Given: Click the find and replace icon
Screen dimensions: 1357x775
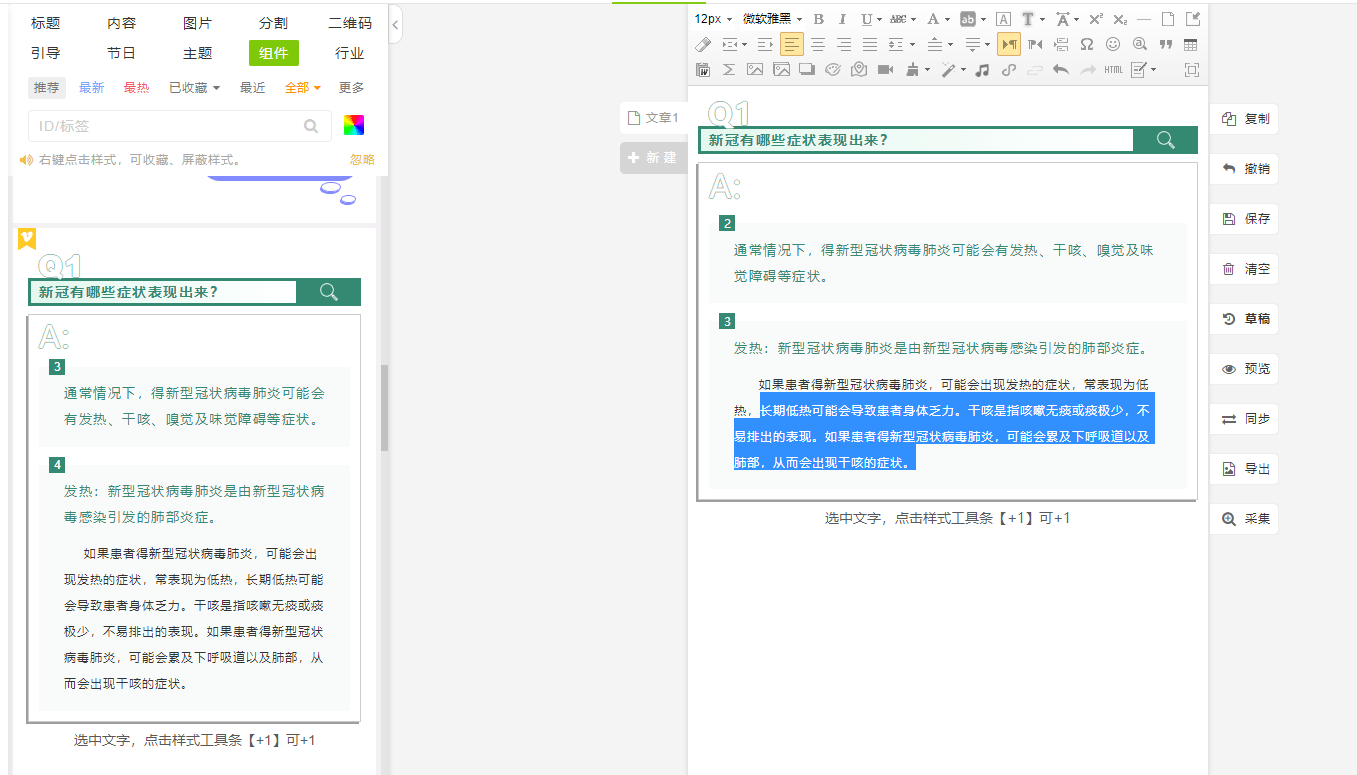Looking at the screenshot, I should pyautogui.click(x=1139, y=44).
